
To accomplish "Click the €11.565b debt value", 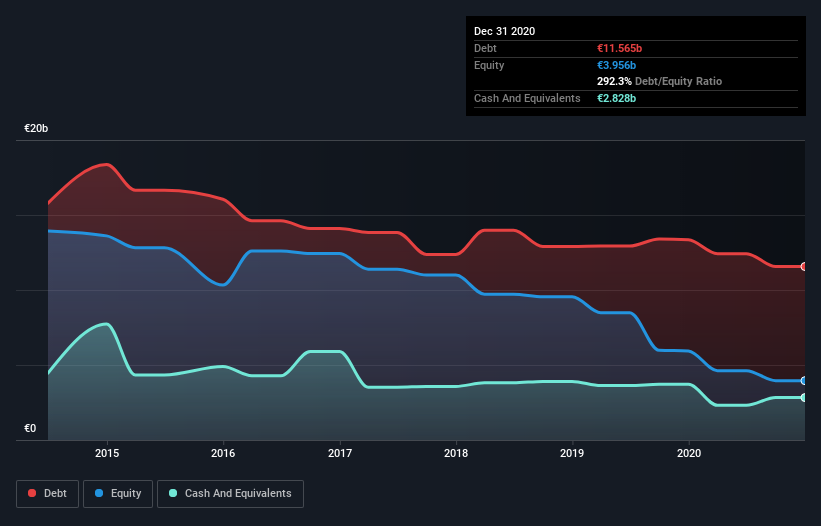I will [619, 48].
